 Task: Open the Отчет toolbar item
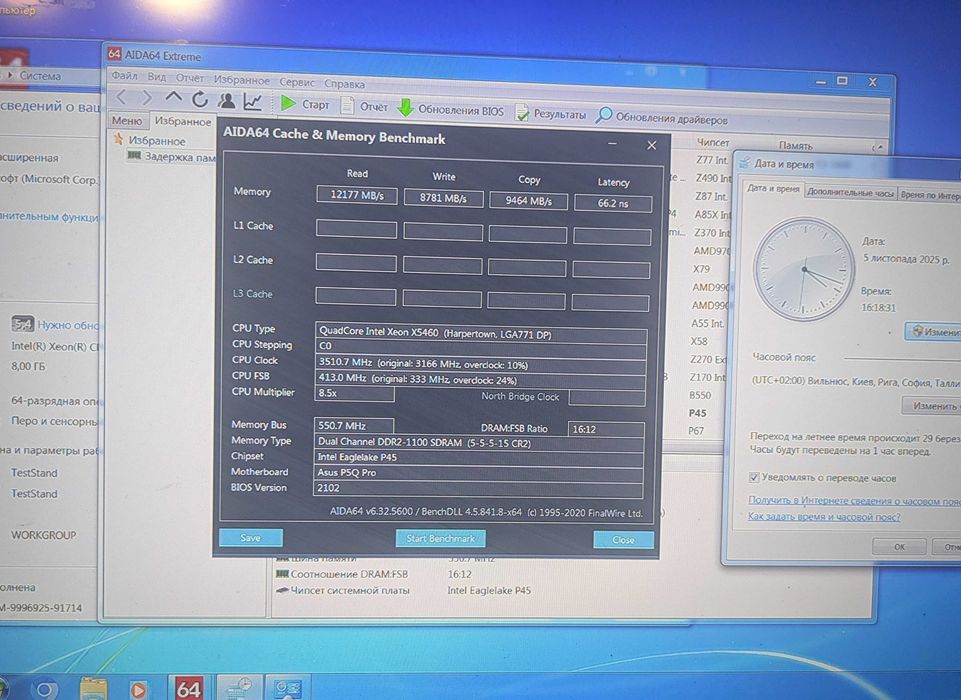pos(364,106)
